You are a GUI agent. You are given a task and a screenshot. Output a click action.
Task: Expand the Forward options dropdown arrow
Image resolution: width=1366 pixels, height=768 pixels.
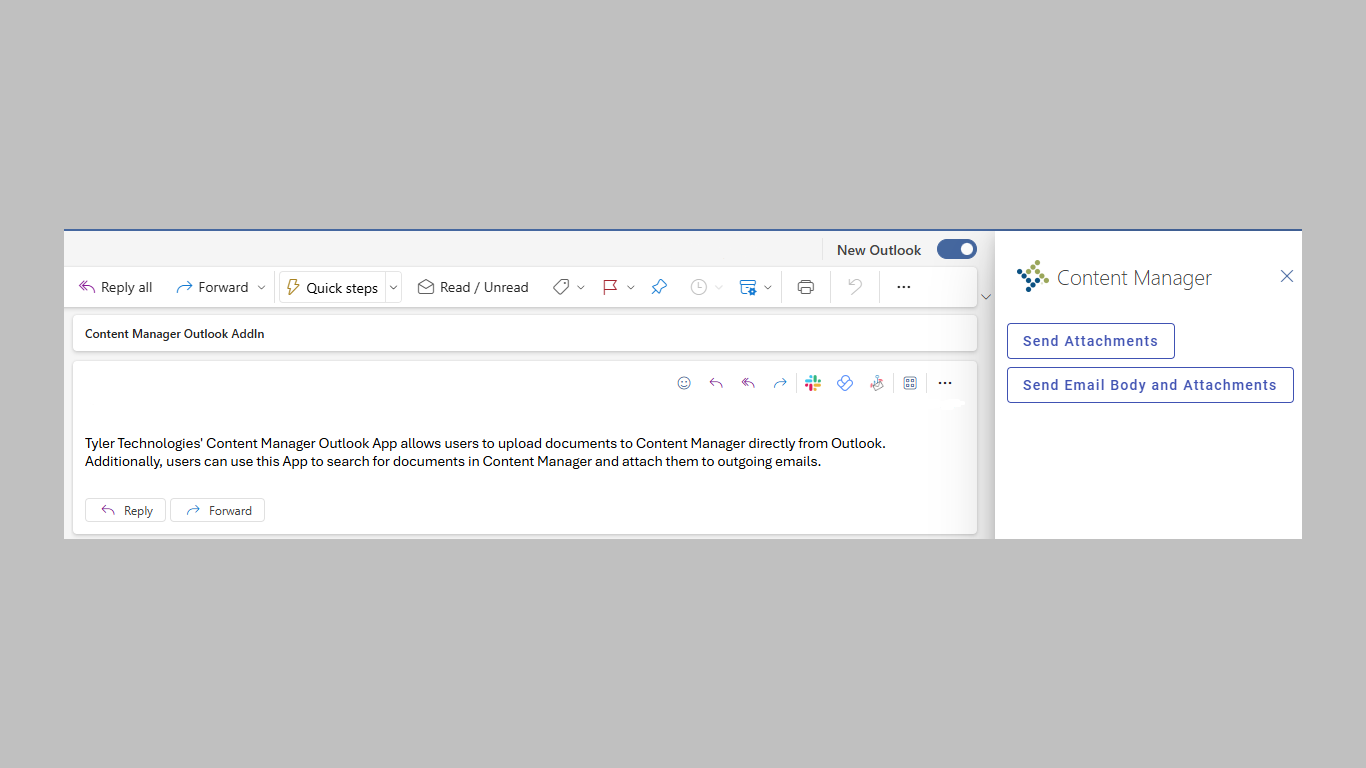click(x=262, y=287)
